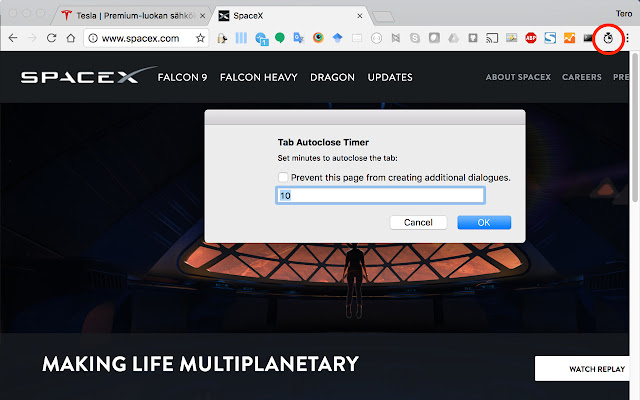Image resolution: width=640 pixels, height=400 pixels.
Task: Click the black rectangle extension icon
Action: click(588, 38)
